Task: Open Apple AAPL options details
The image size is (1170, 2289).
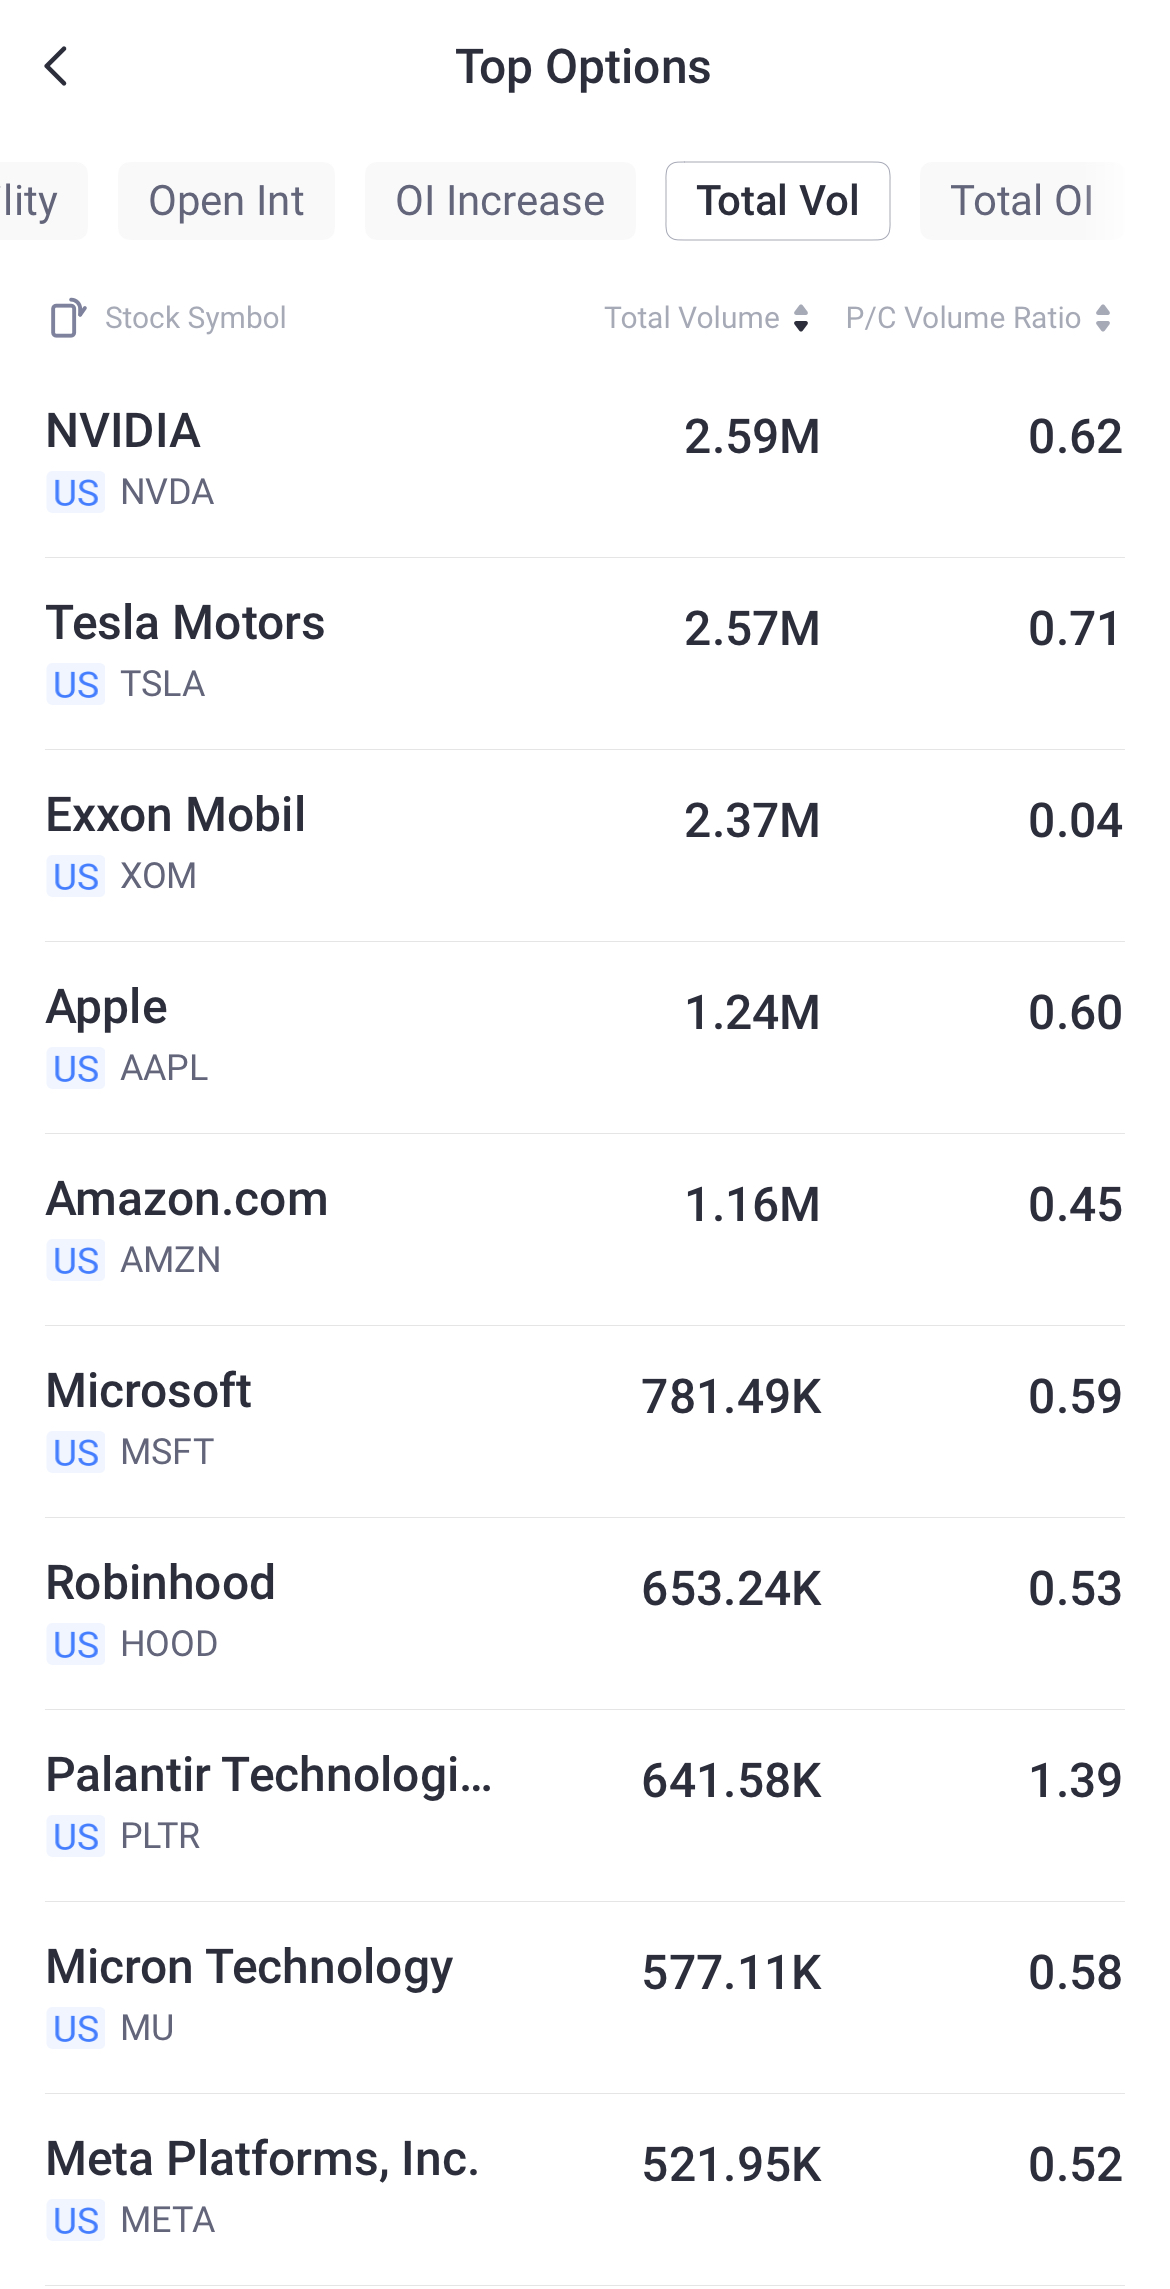Action: [x=585, y=1037]
